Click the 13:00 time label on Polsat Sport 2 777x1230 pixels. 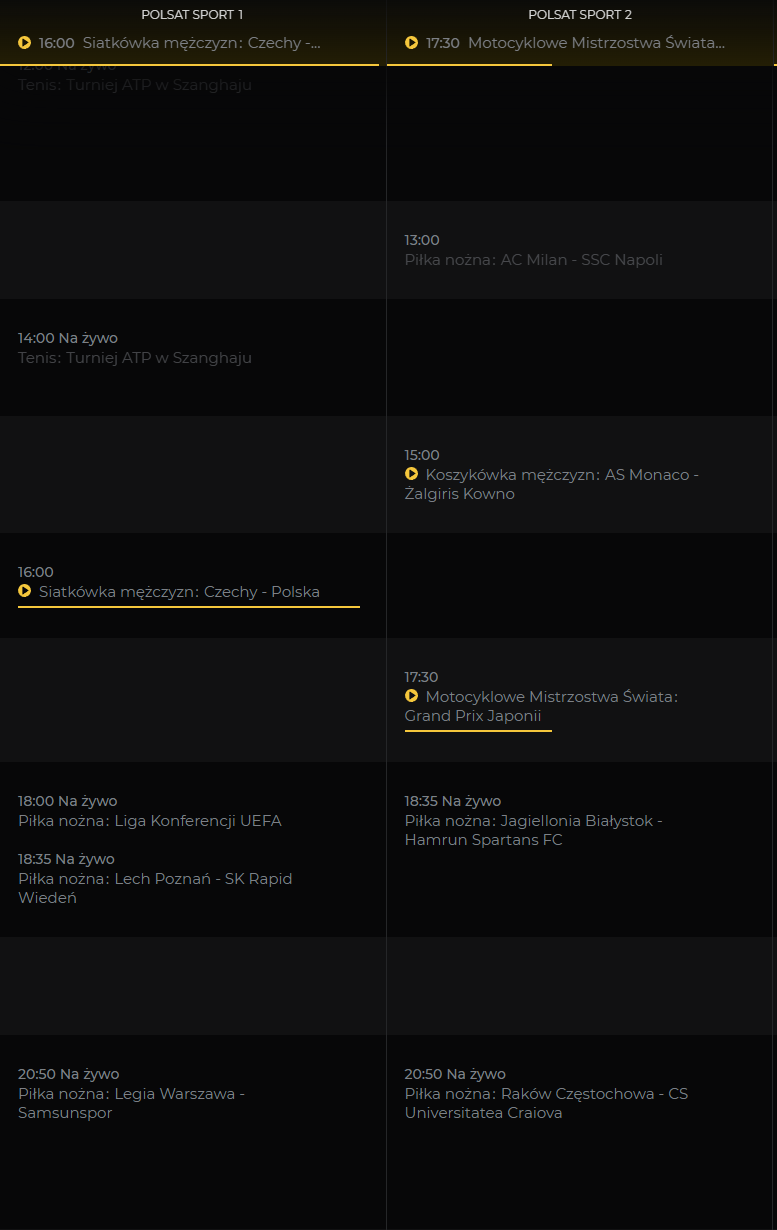pyautogui.click(x=422, y=240)
